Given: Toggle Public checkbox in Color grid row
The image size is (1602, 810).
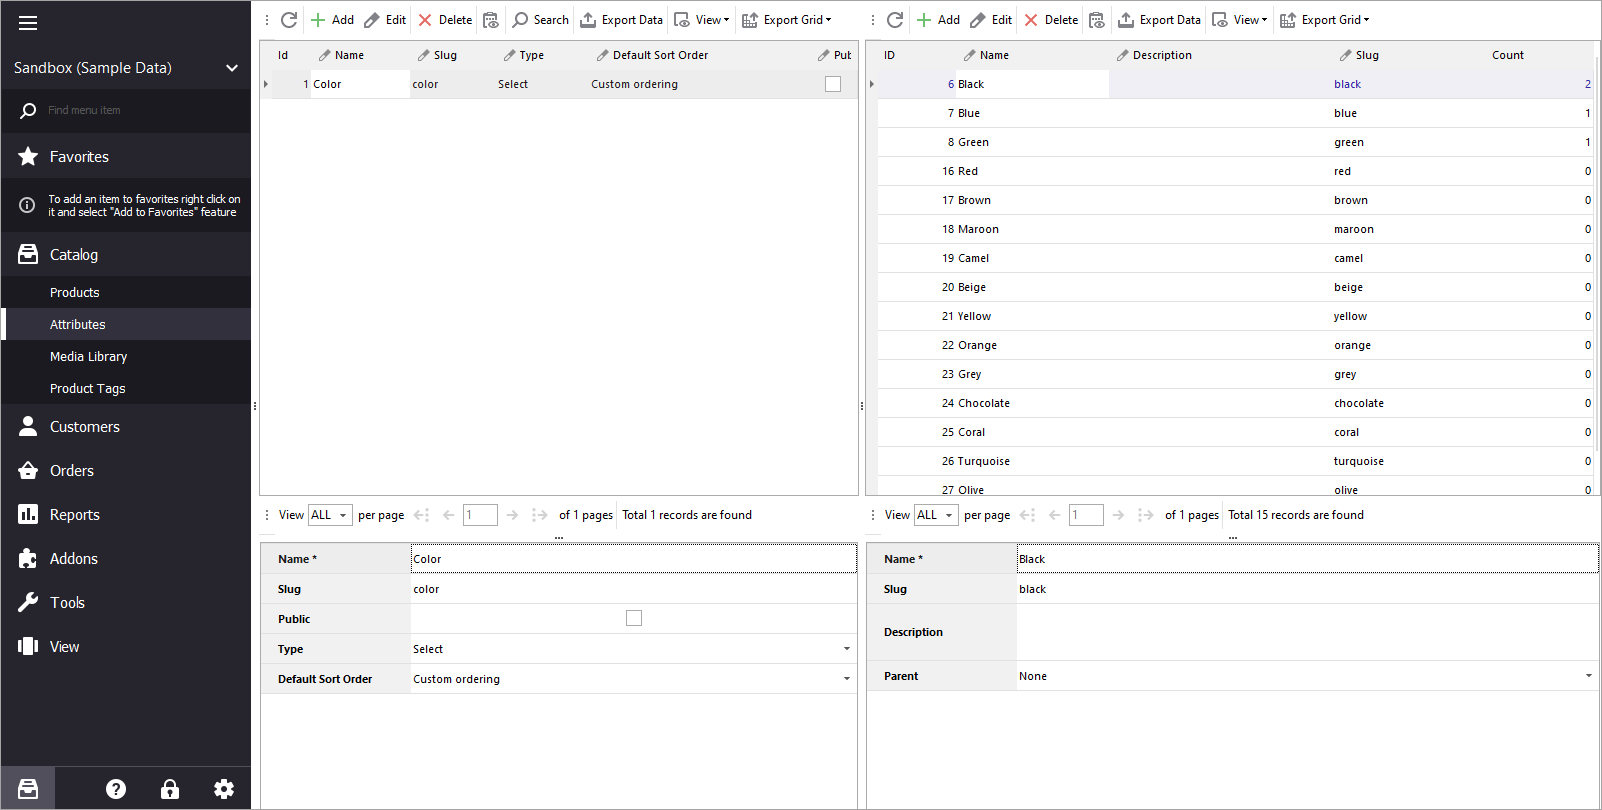Looking at the screenshot, I should [832, 84].
